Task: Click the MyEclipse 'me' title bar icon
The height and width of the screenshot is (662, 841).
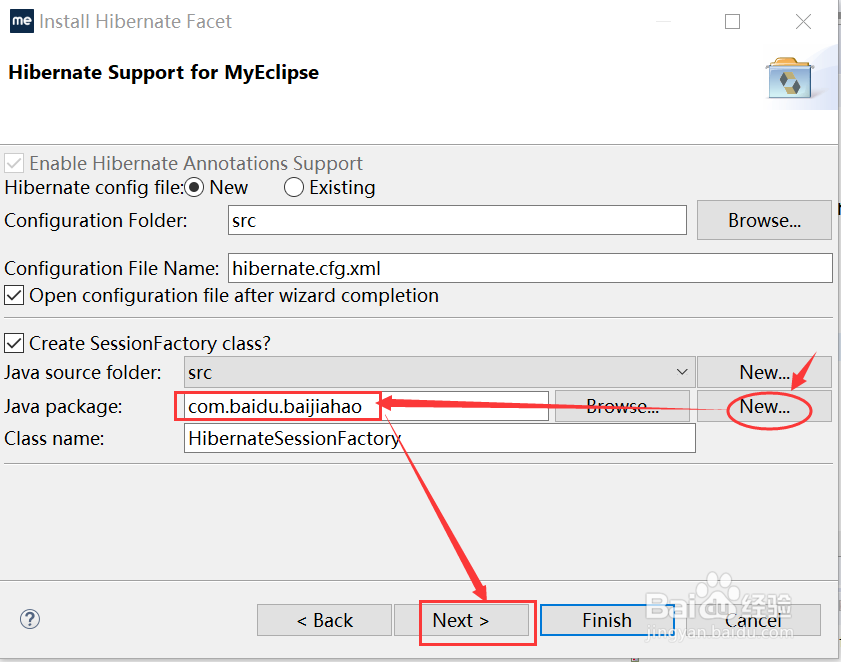Action: [x=20, y=21]
